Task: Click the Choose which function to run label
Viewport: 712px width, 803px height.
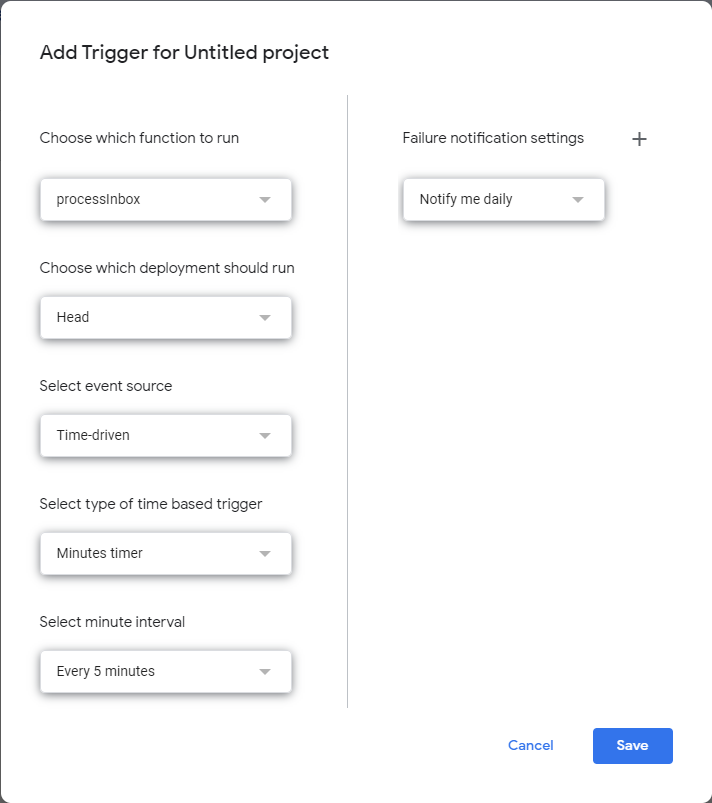Action: 139,138
